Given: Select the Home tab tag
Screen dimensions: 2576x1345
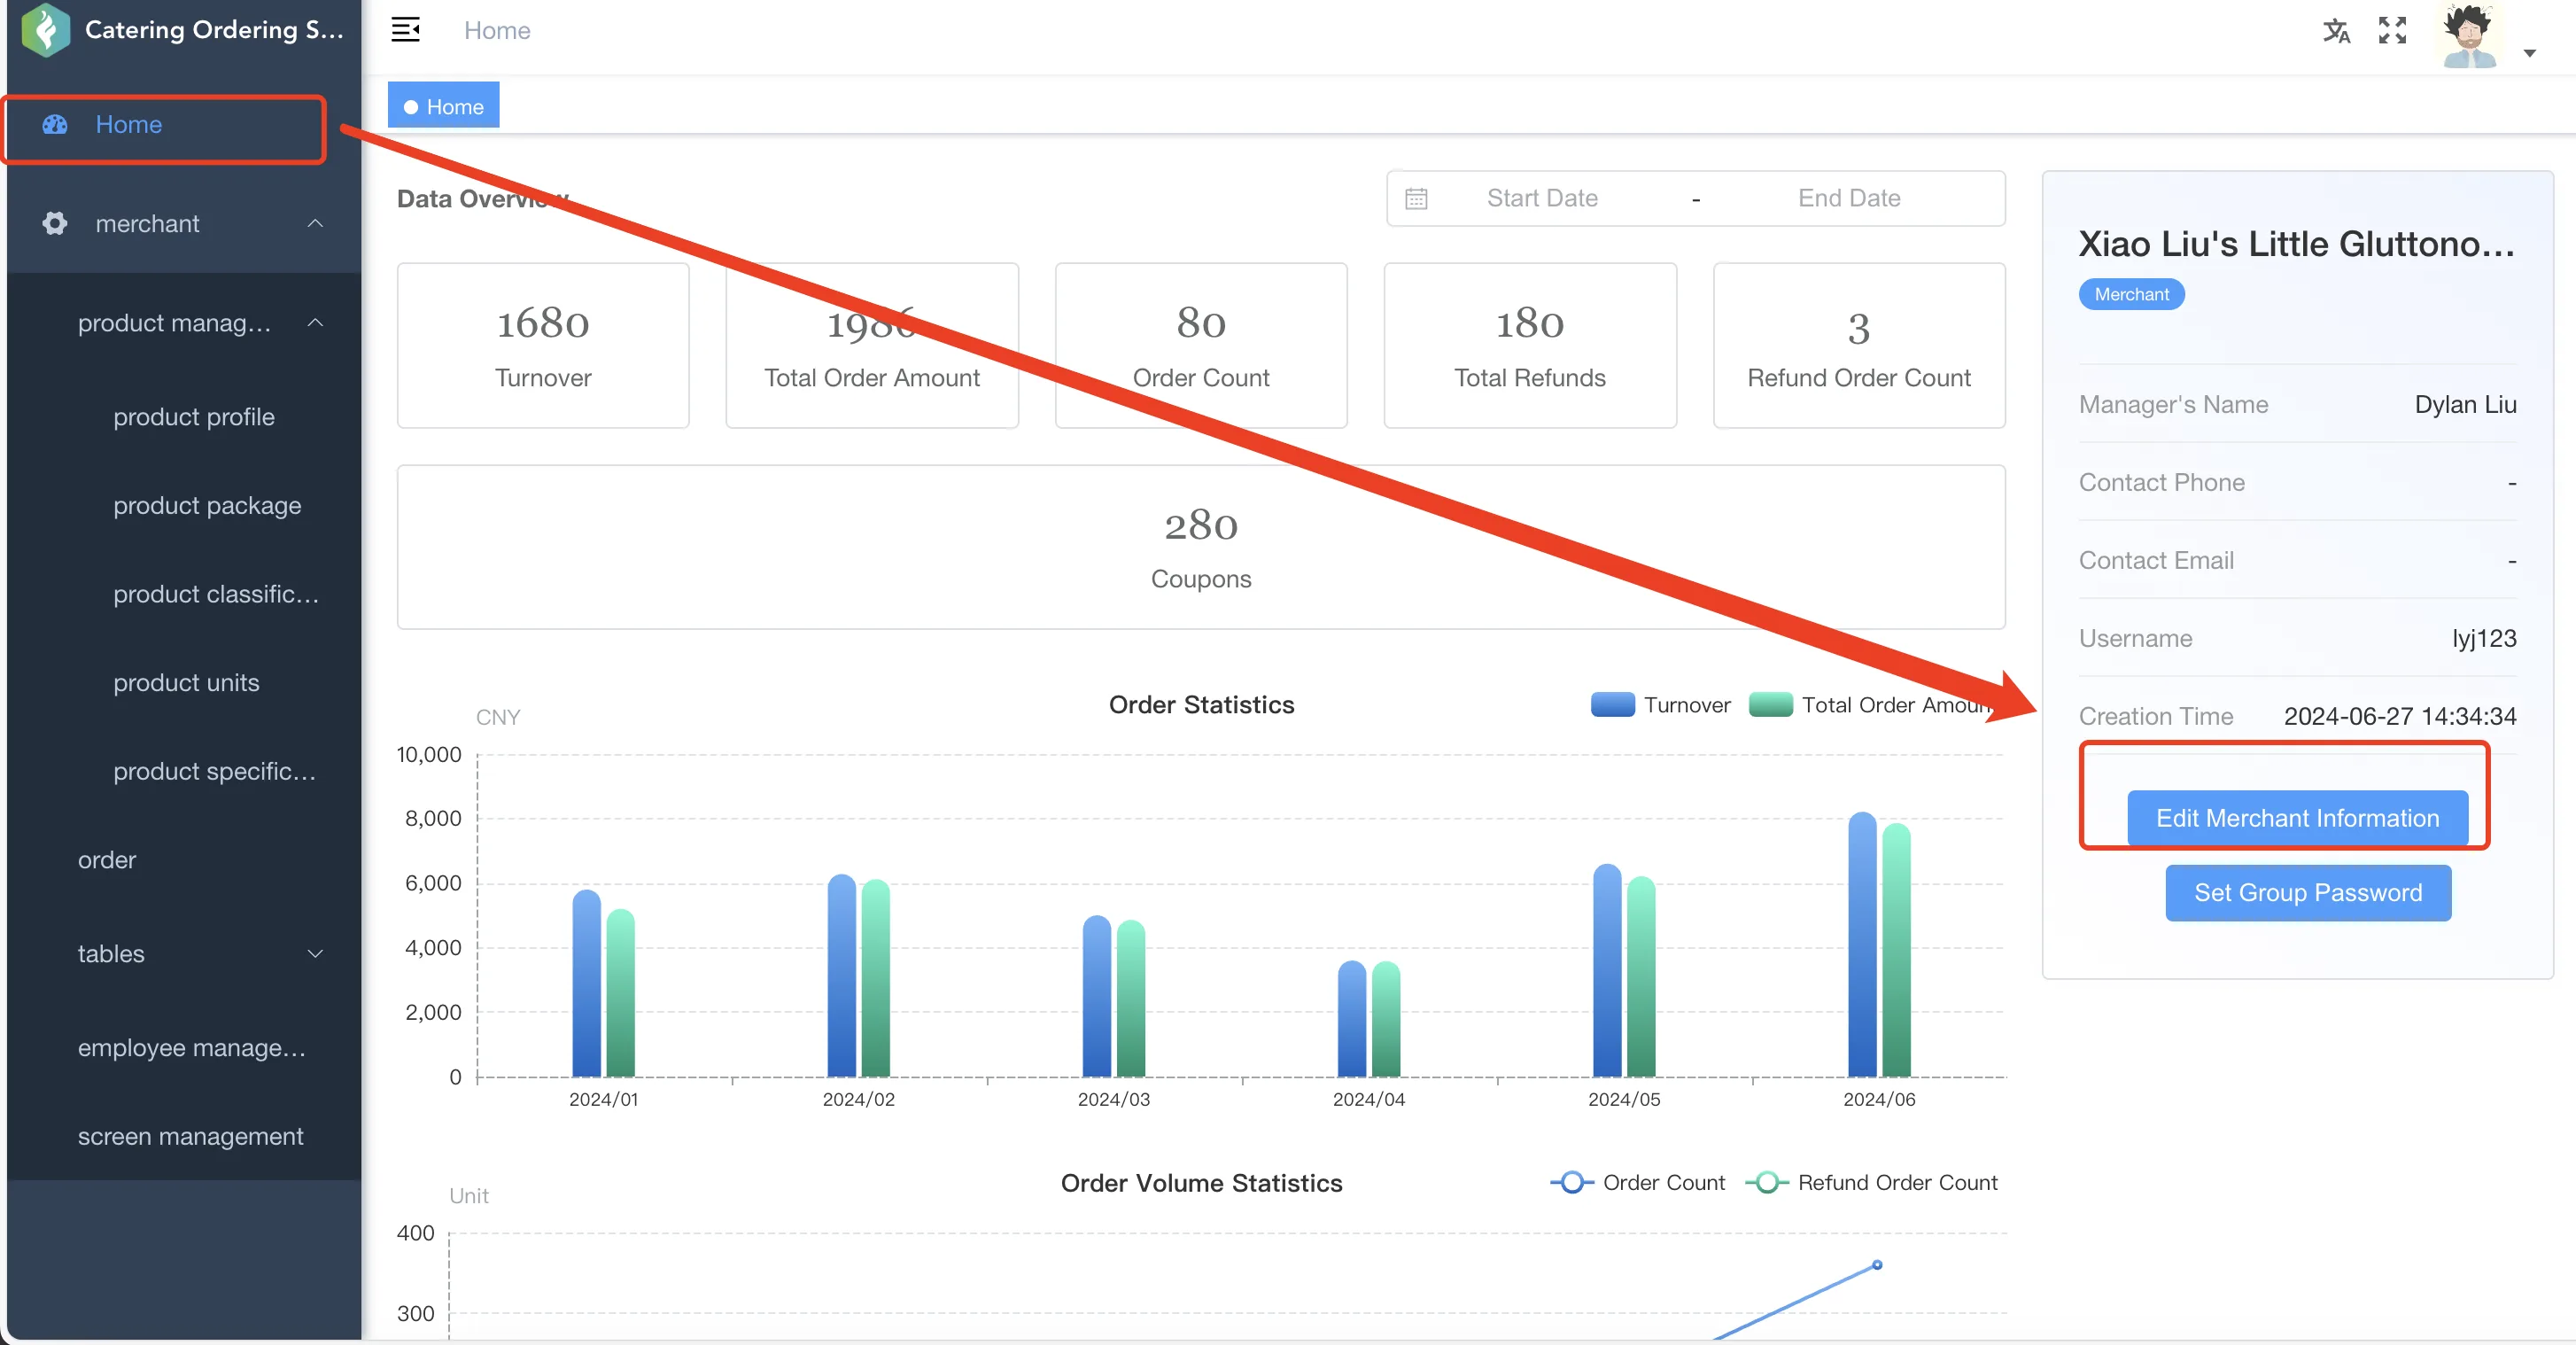Looking at the screenshot, I should (x=443, y=106).
